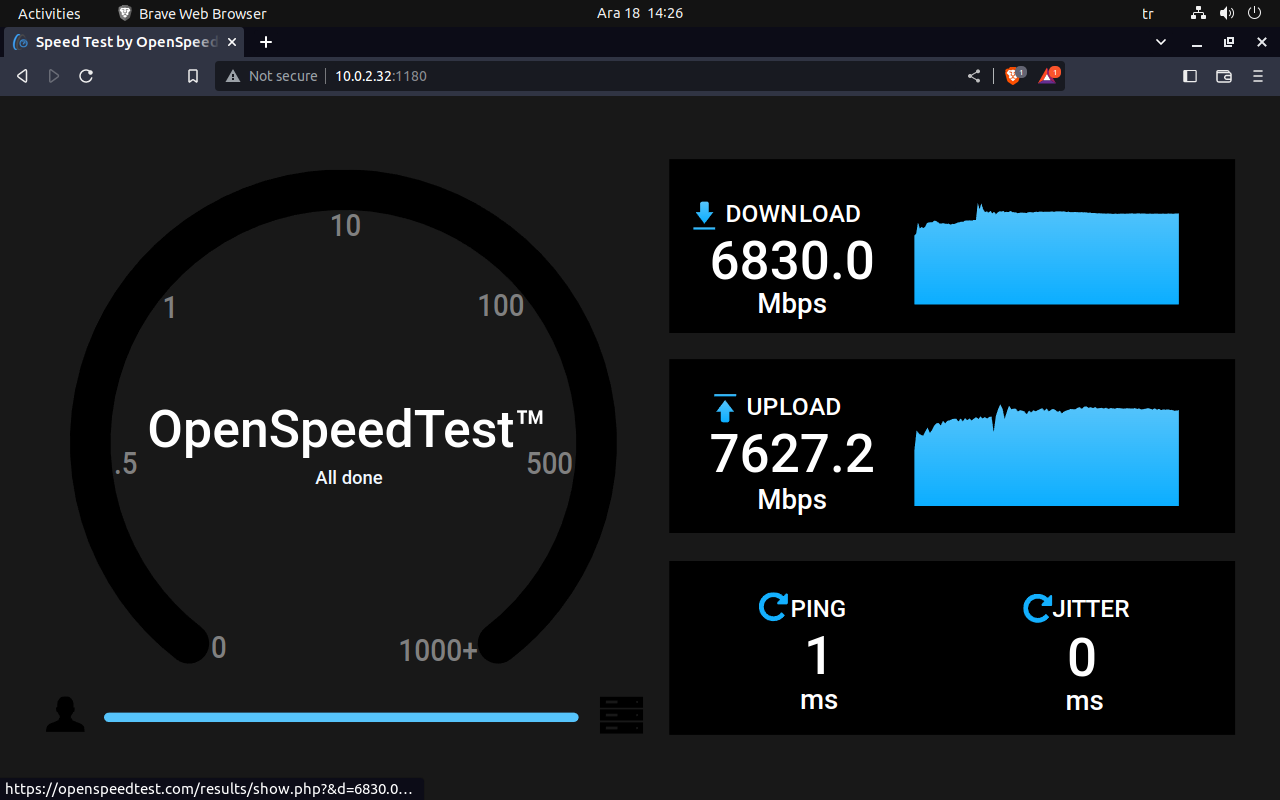The width and height of the screenshot is (1280, 800).
Task: Select the Speed Test by OpenSpeedTest tab
Action: pos(124,42)
